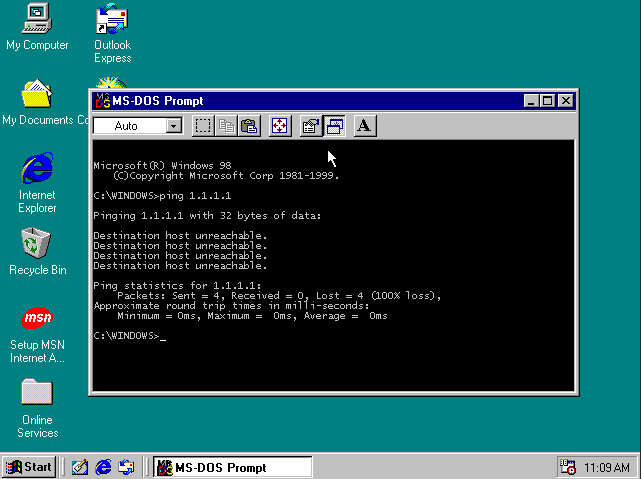Image resolution: width=641 pixels, height=479 pixels.
Task: Click Show Desktop in Quick Launch
Action: click(x=80, y=467)
